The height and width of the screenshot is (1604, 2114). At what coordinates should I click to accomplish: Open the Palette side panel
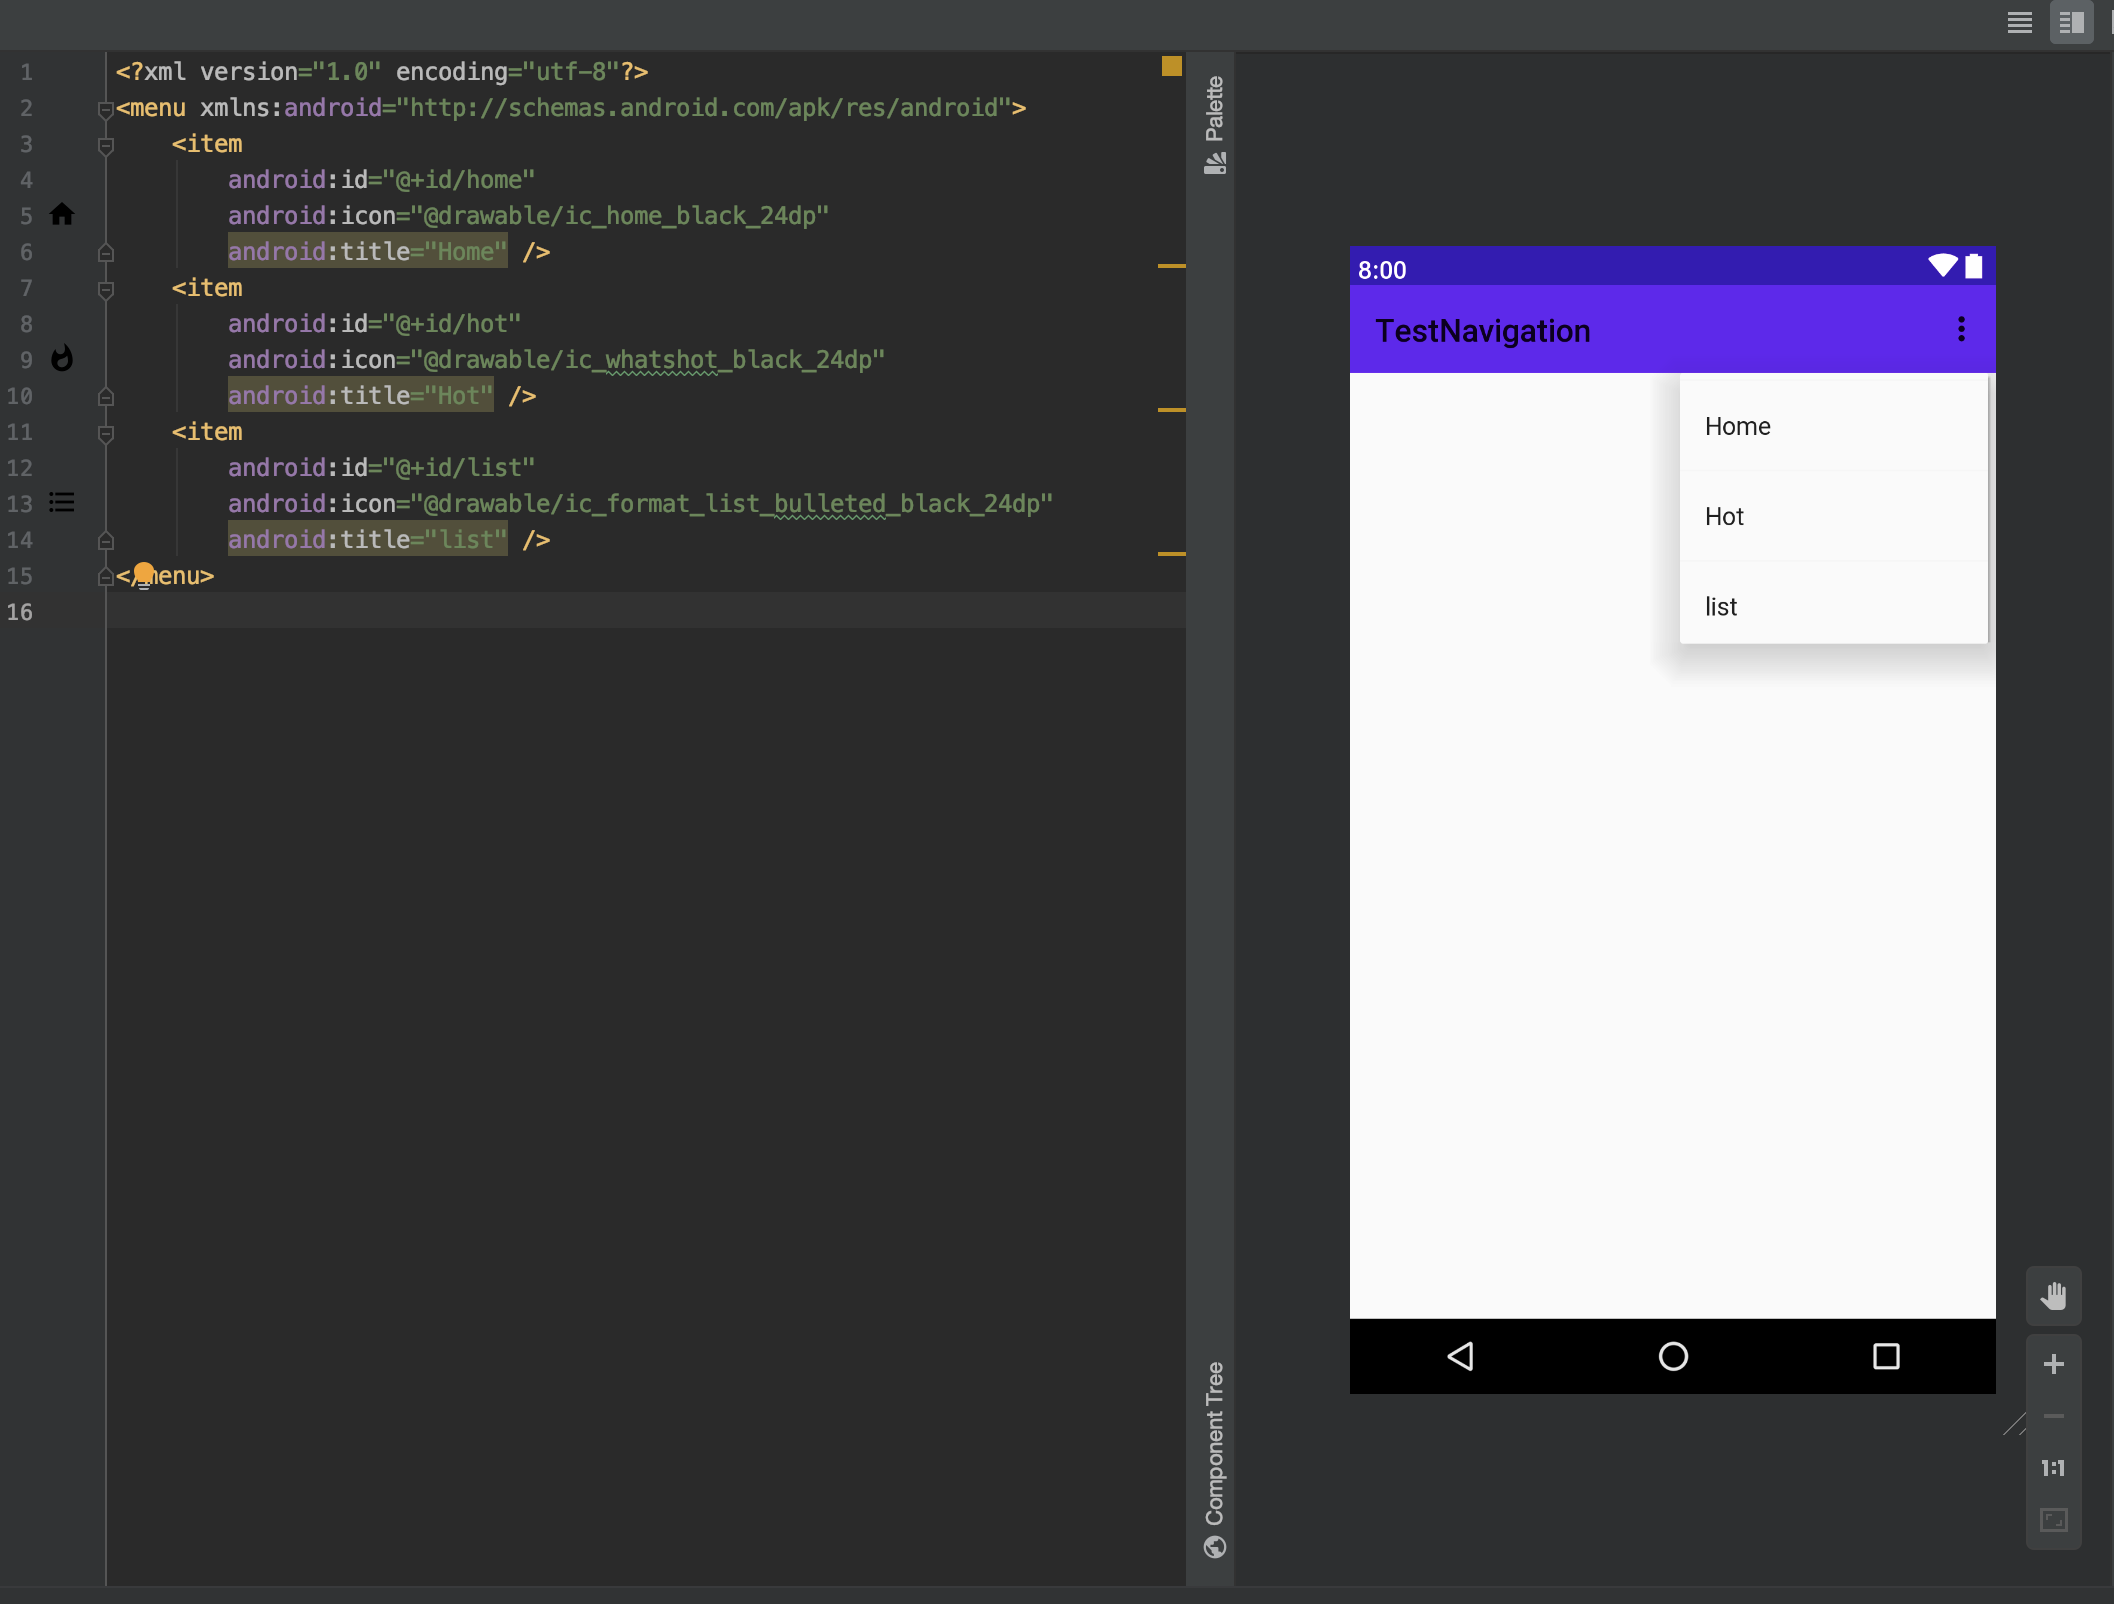coord(1214,124)
